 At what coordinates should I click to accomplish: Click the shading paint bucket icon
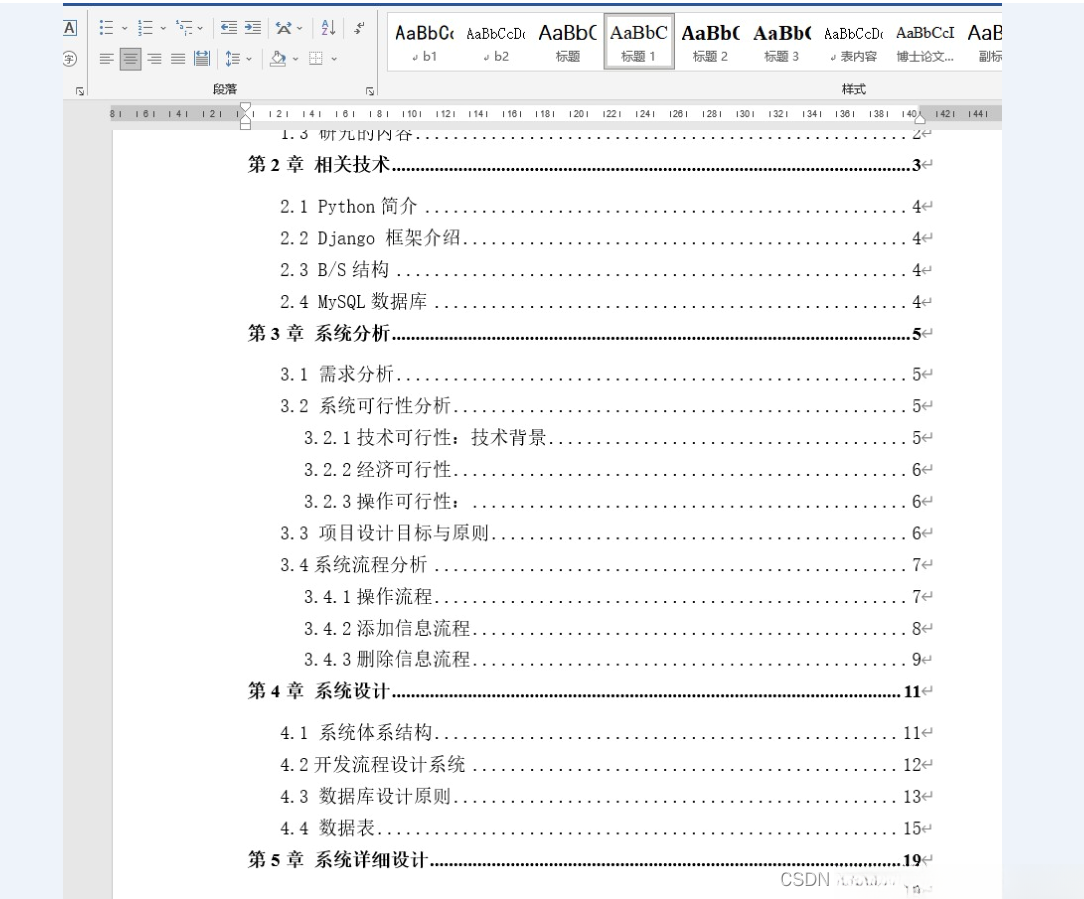[277, 59]
